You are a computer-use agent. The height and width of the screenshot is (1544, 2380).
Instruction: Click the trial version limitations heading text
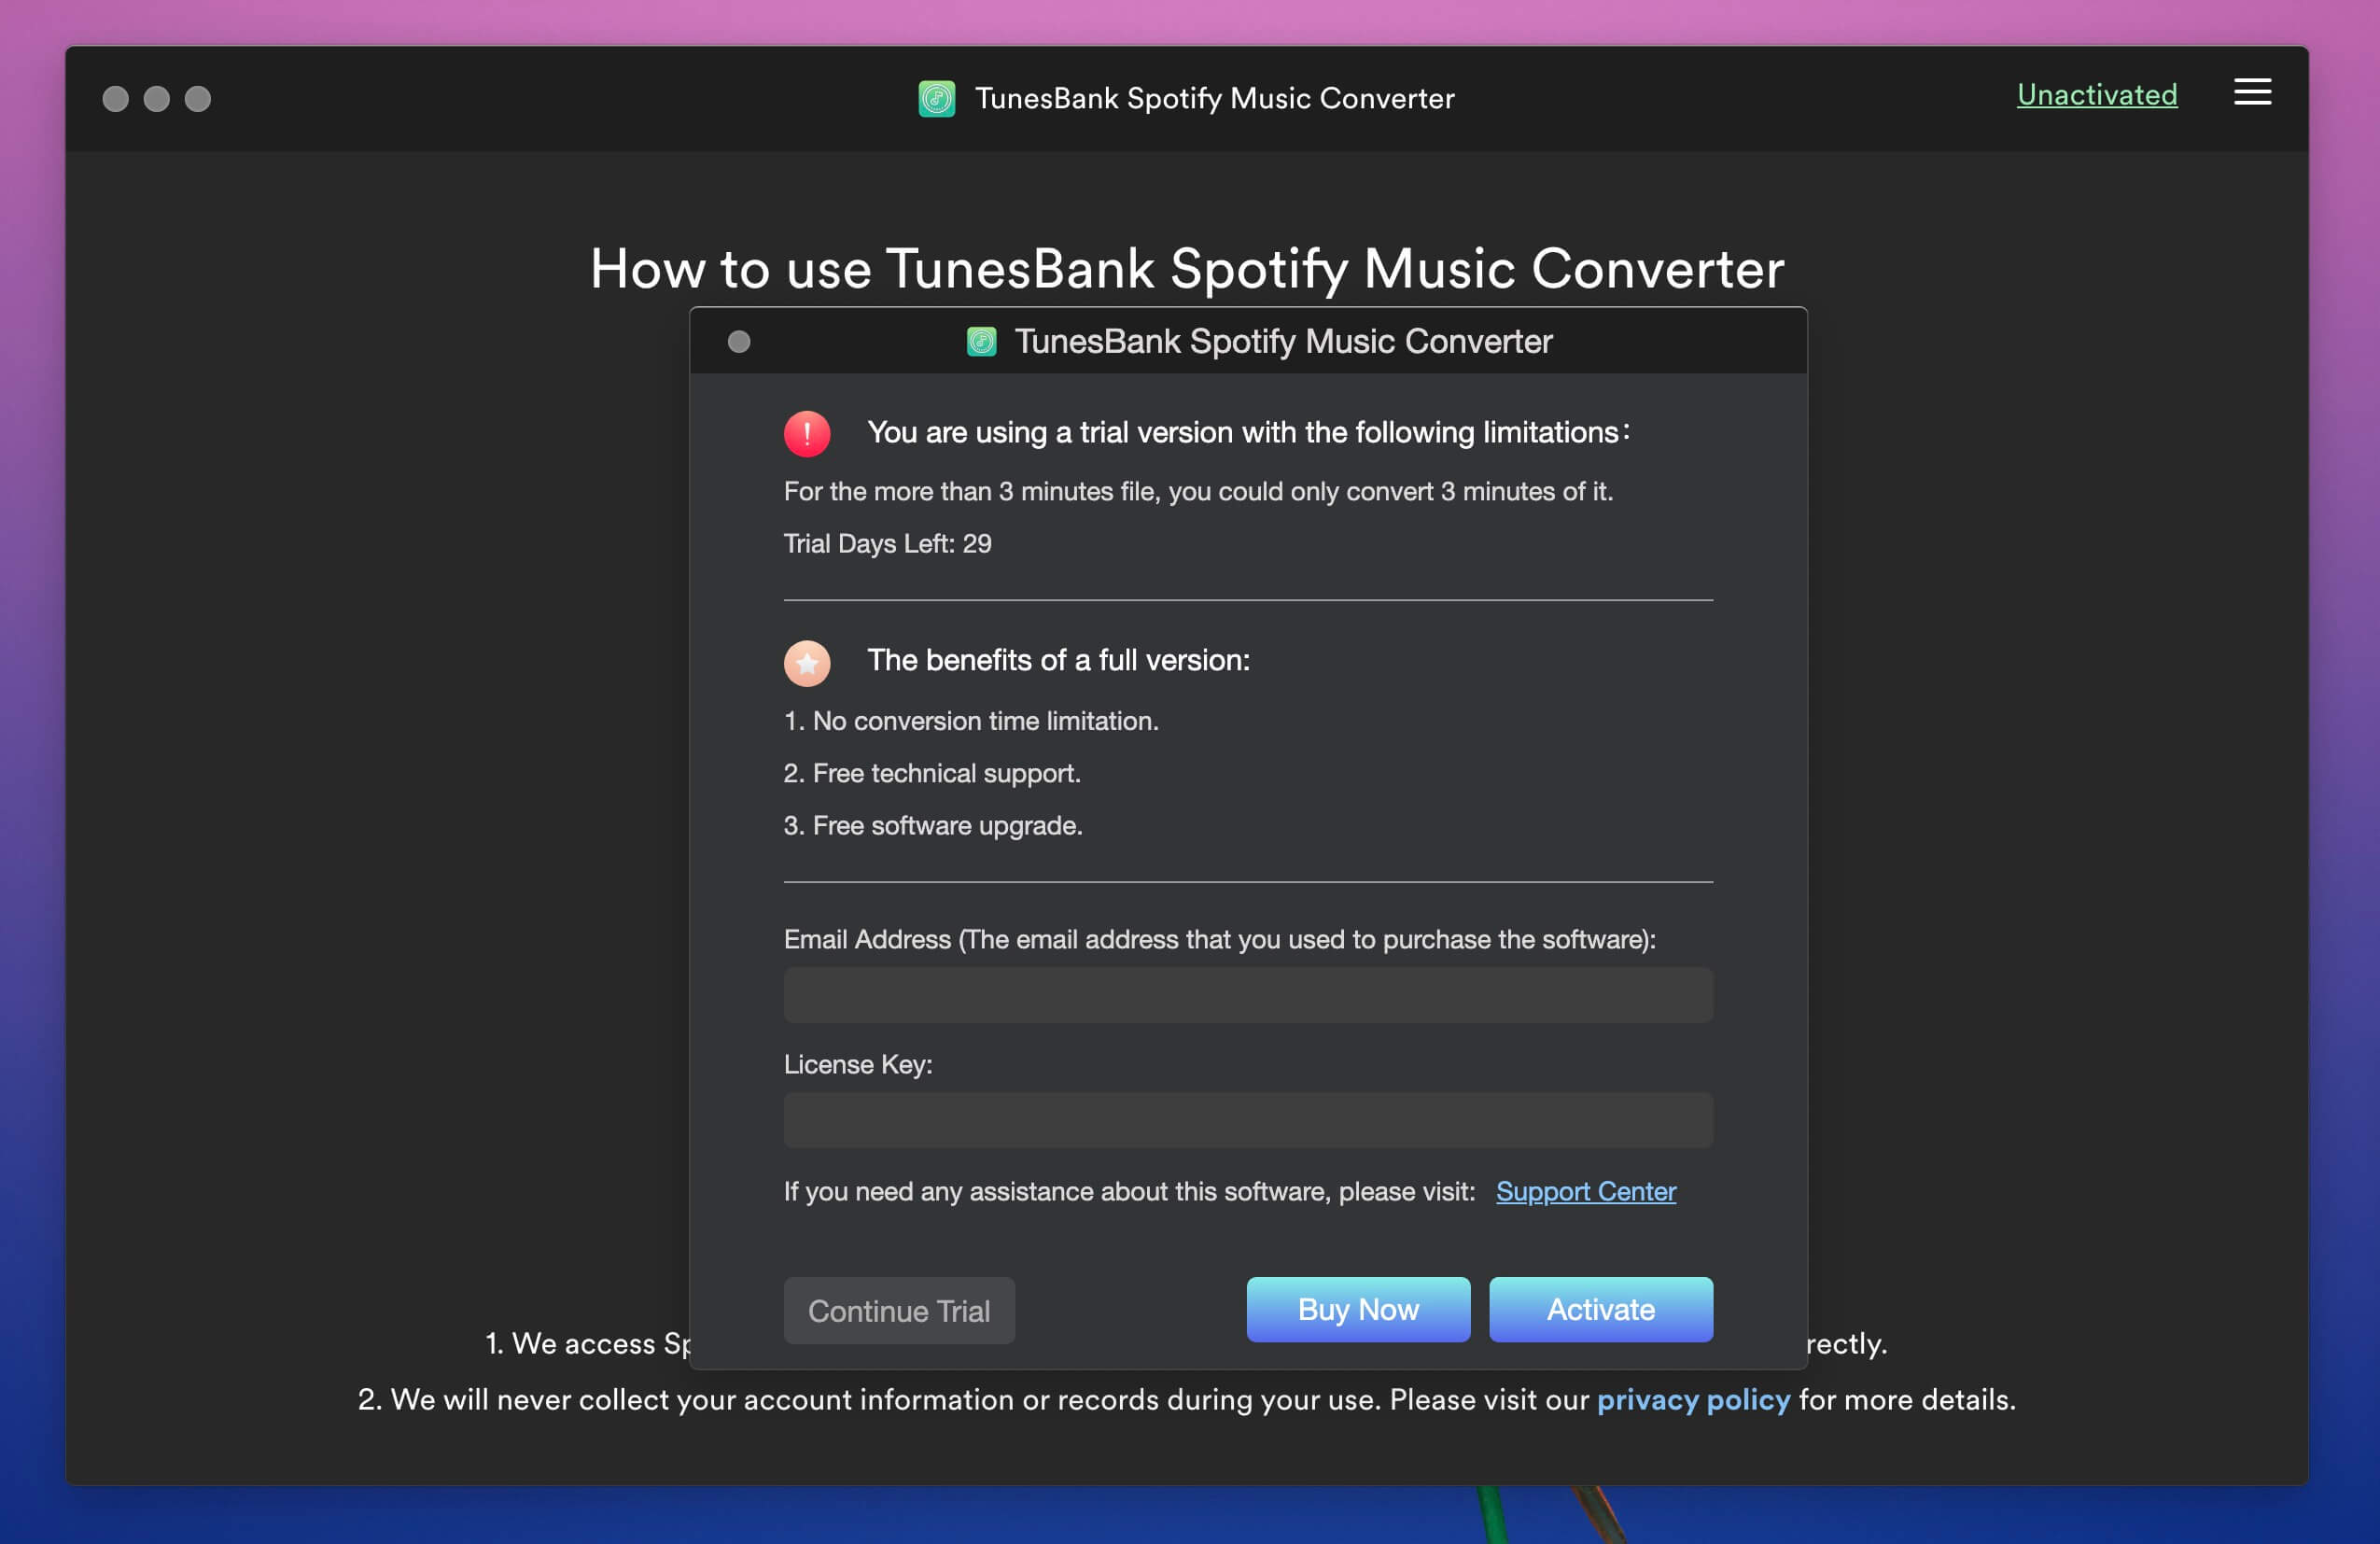[1248, 432]
